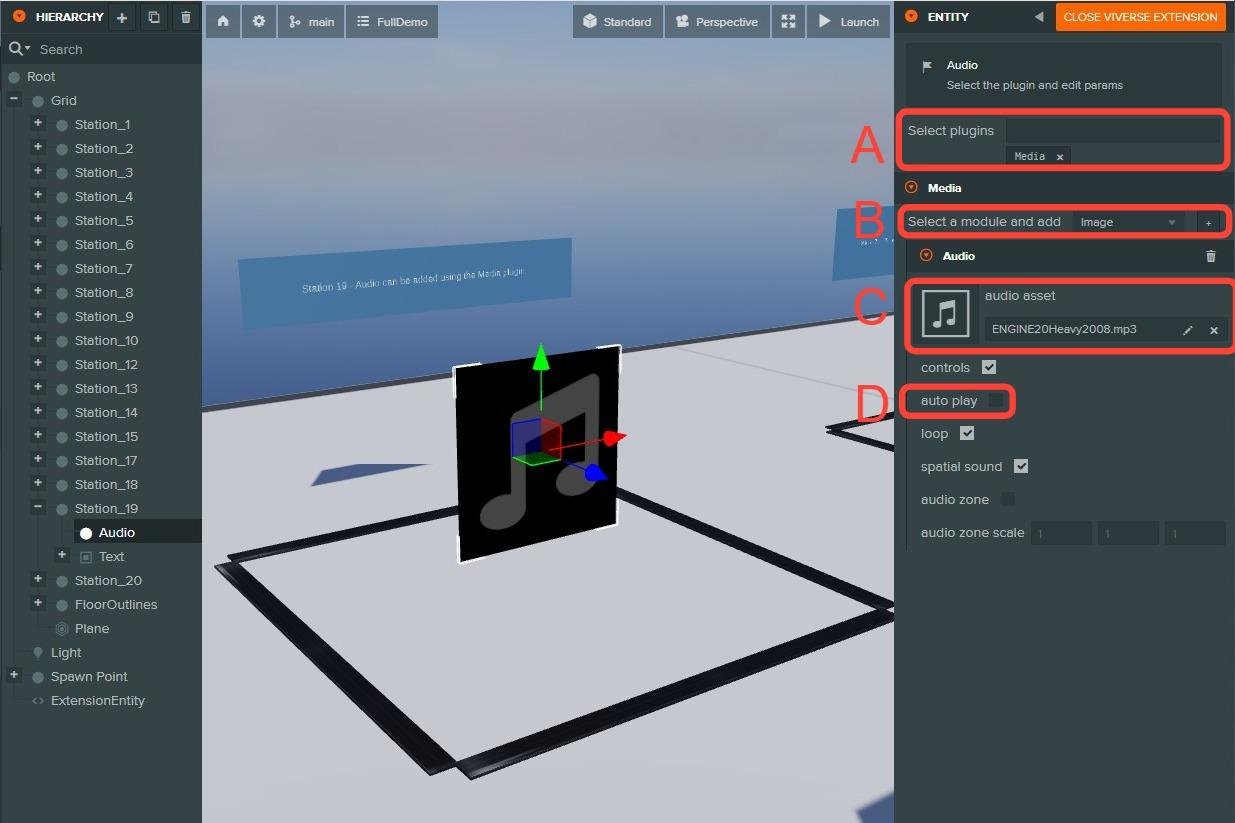The width and height of the screenshot is (1235, 823).
Task: Click the Launch button
Action: pyautogui.click(x=849, y=21)
